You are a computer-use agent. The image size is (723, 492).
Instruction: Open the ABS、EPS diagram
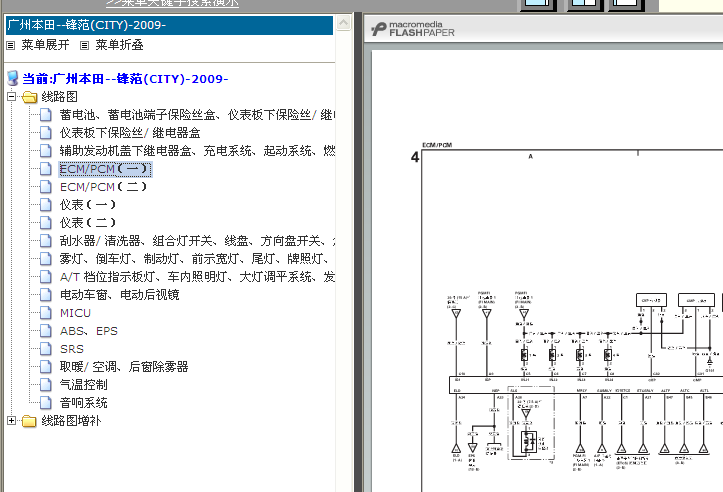[x=89, y=331]
